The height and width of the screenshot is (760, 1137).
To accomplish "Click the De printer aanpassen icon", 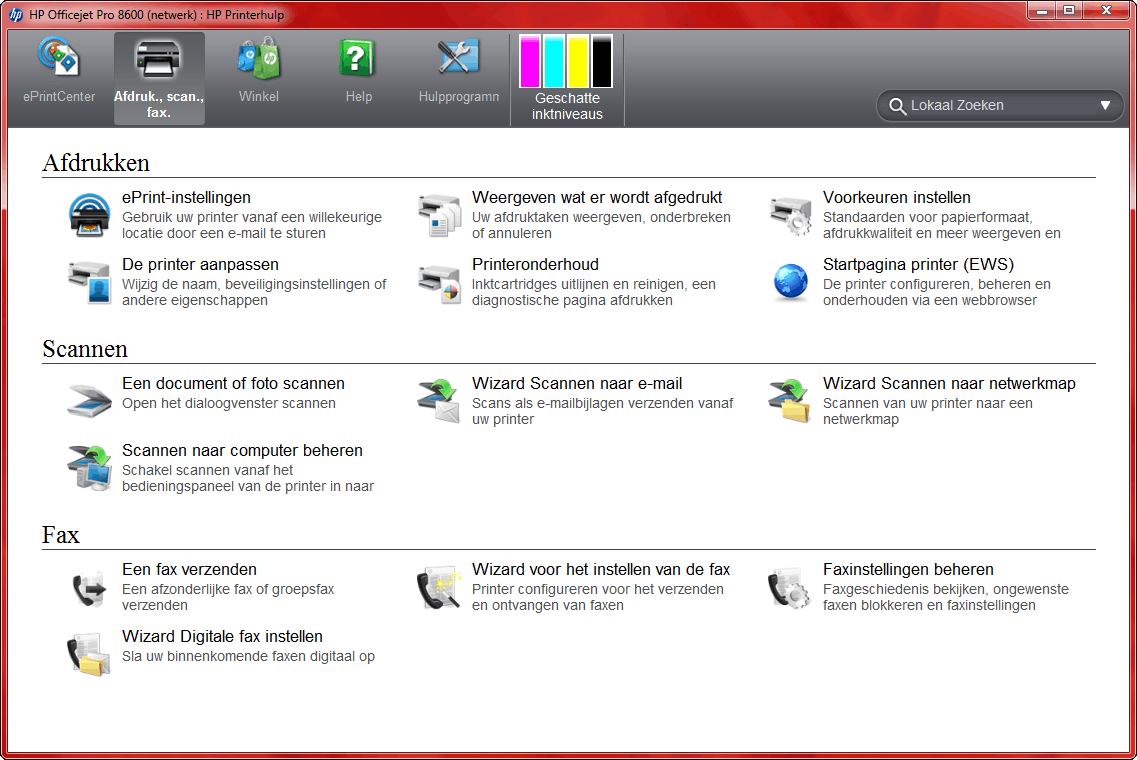I will pos(89,282).
